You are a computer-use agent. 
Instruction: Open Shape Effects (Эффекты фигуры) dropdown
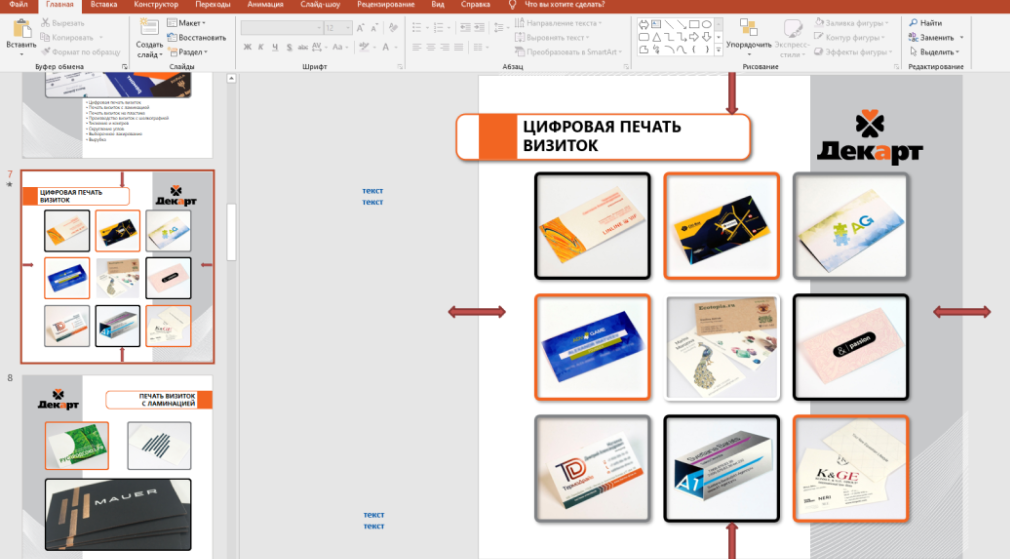pyautogui.click(x=852, y=52)
